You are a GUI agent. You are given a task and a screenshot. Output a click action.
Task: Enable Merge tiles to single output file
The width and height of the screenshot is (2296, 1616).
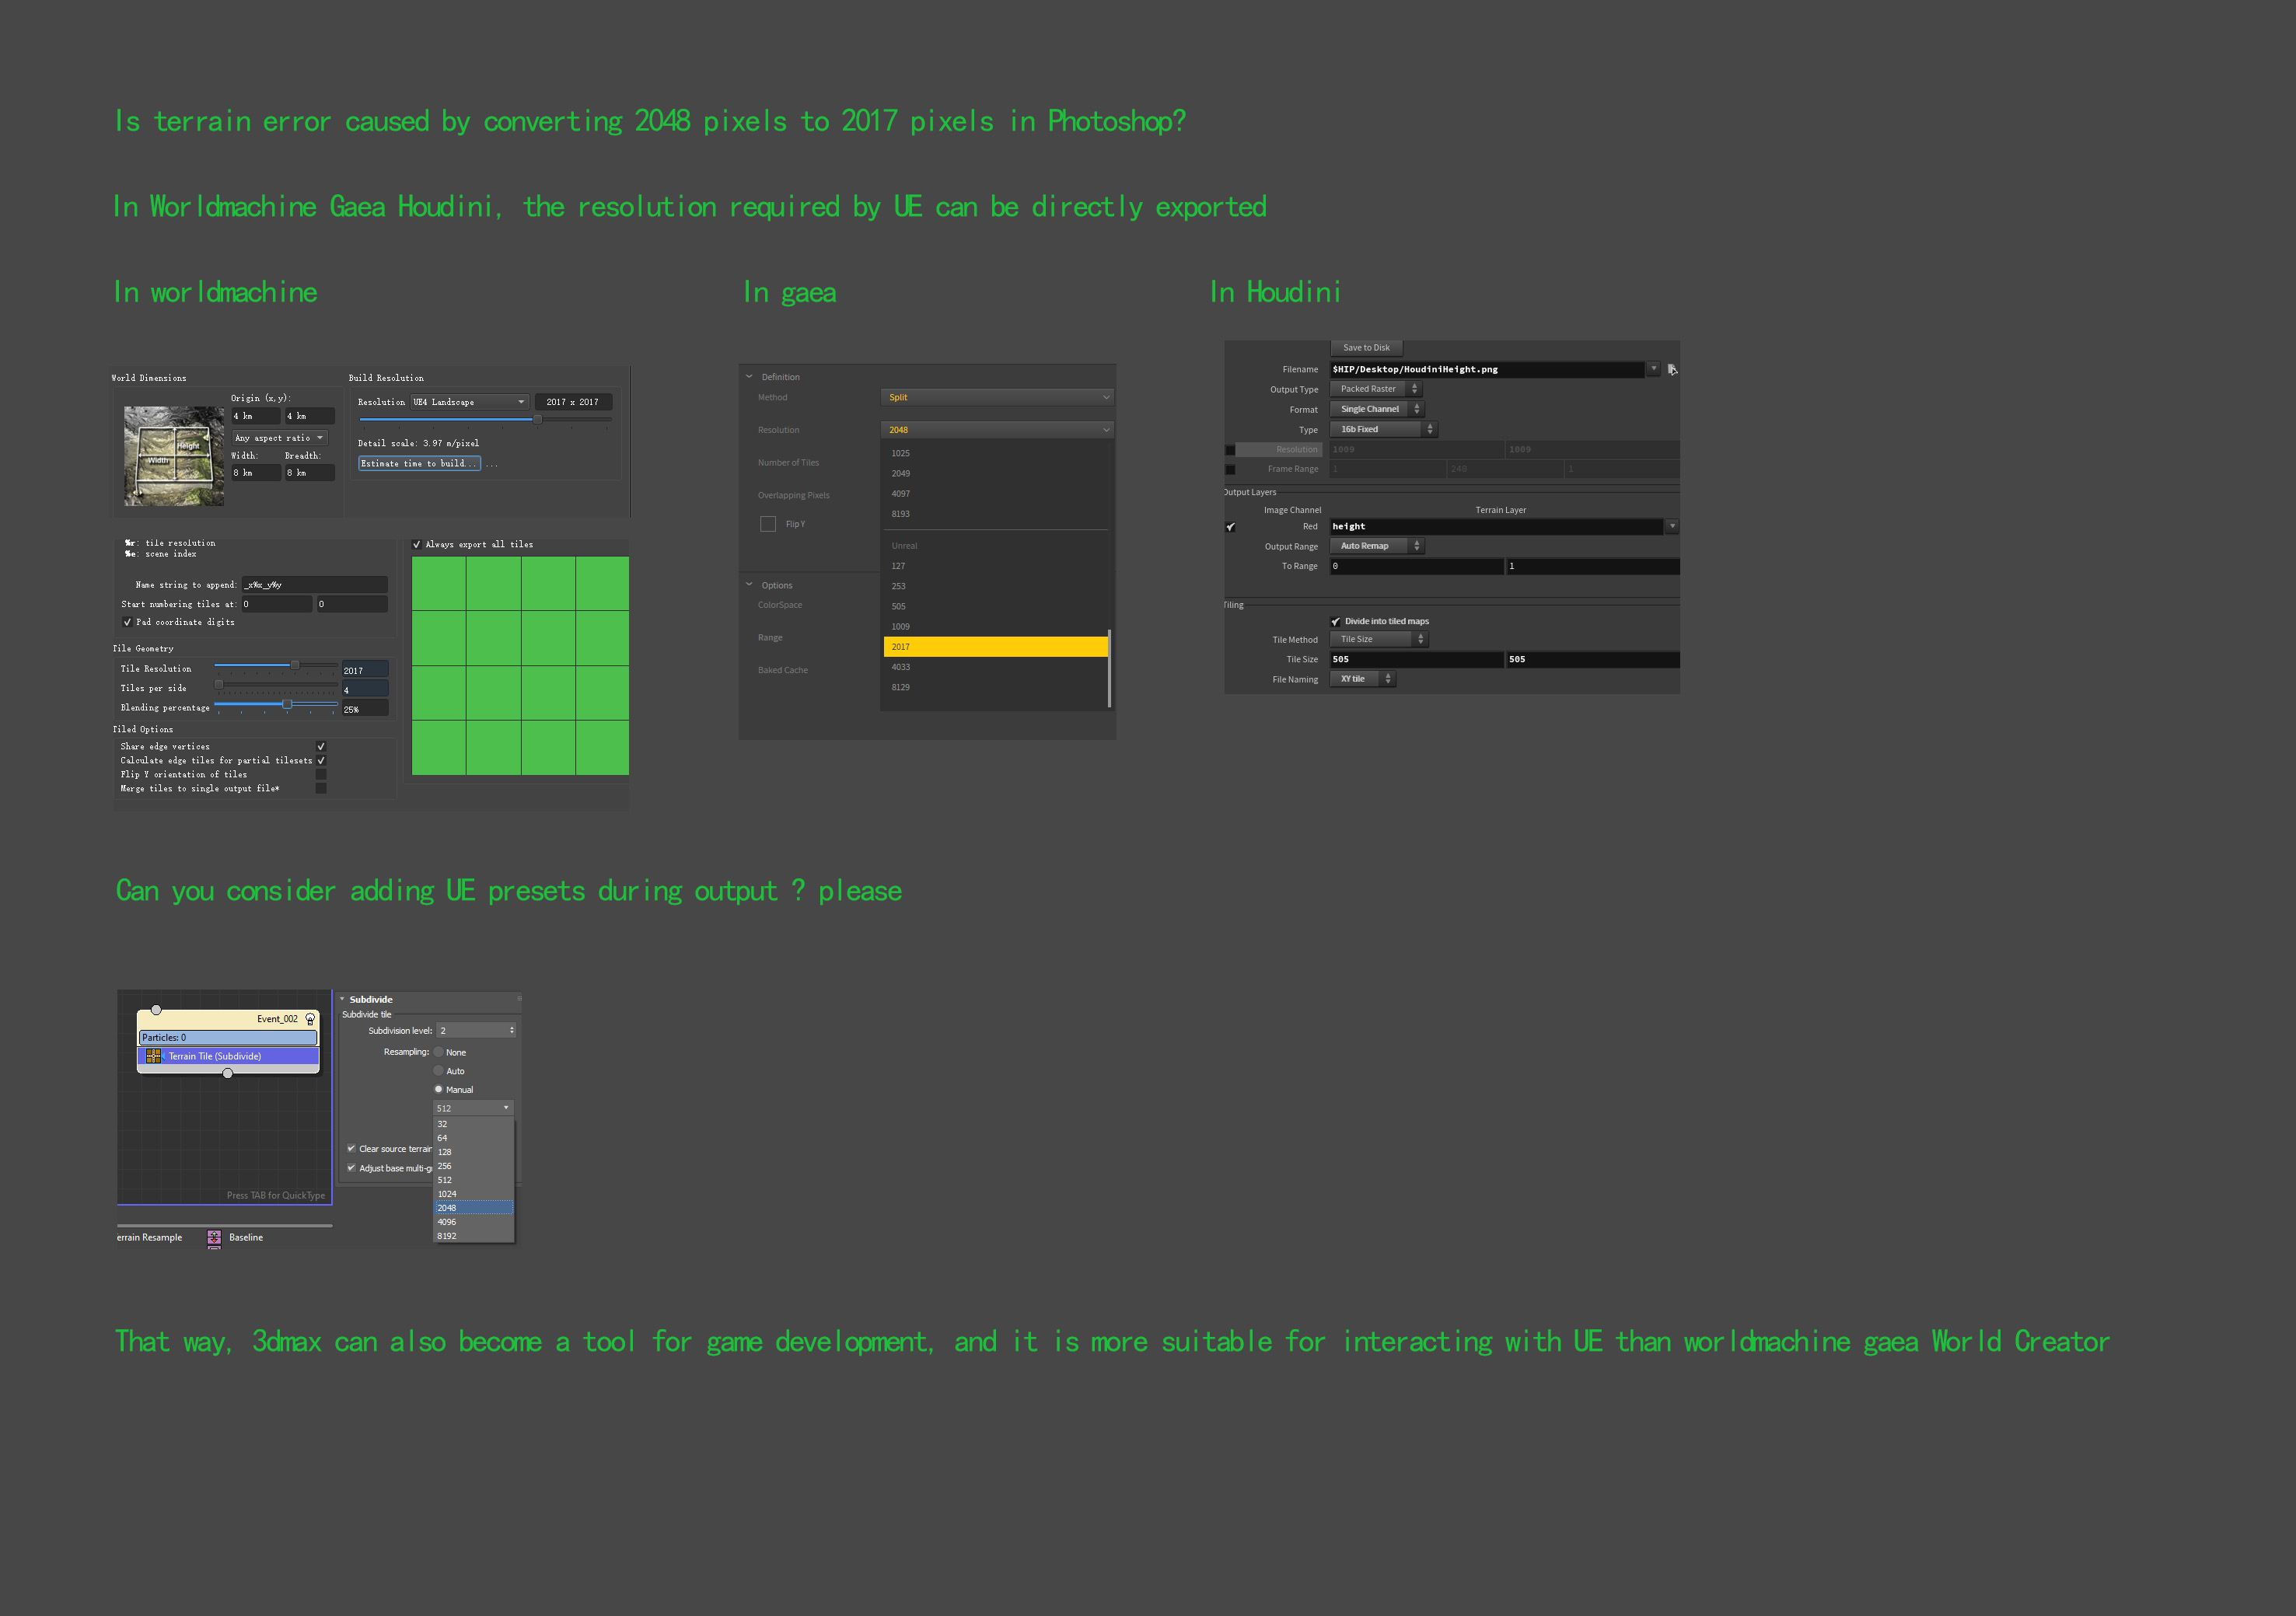tap(321, 788)
